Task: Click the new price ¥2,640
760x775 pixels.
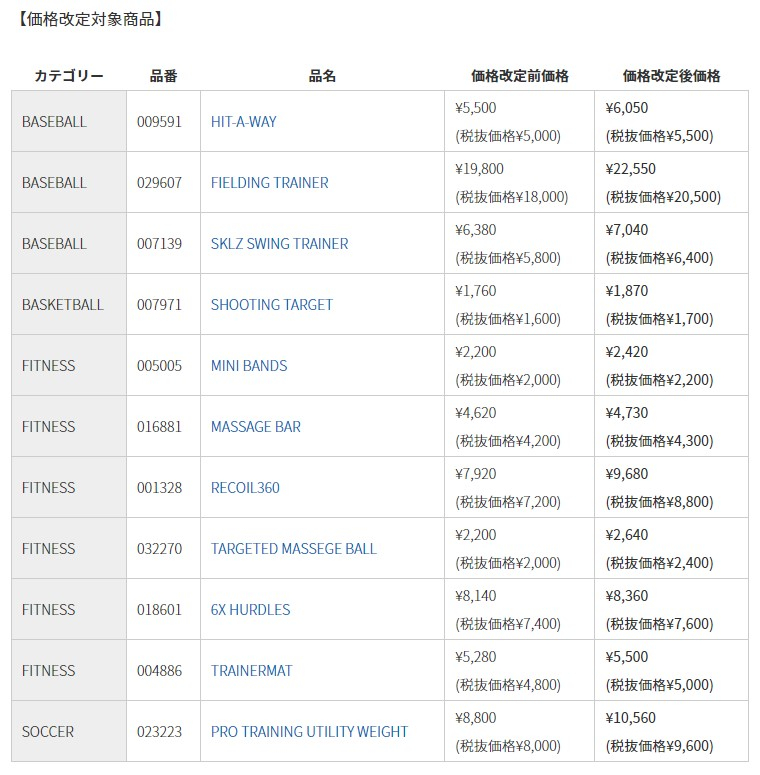Action: (x=627, y=535)
